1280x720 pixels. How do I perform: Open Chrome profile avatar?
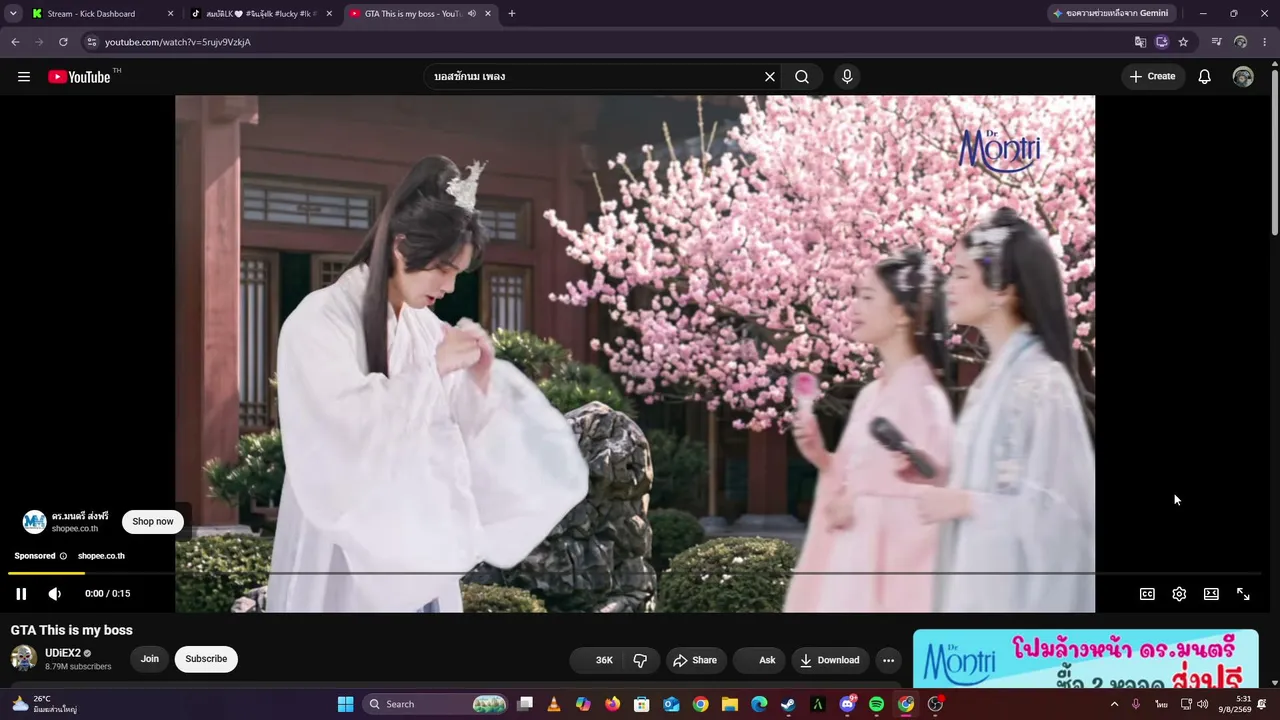click(x=1240, y=42)
